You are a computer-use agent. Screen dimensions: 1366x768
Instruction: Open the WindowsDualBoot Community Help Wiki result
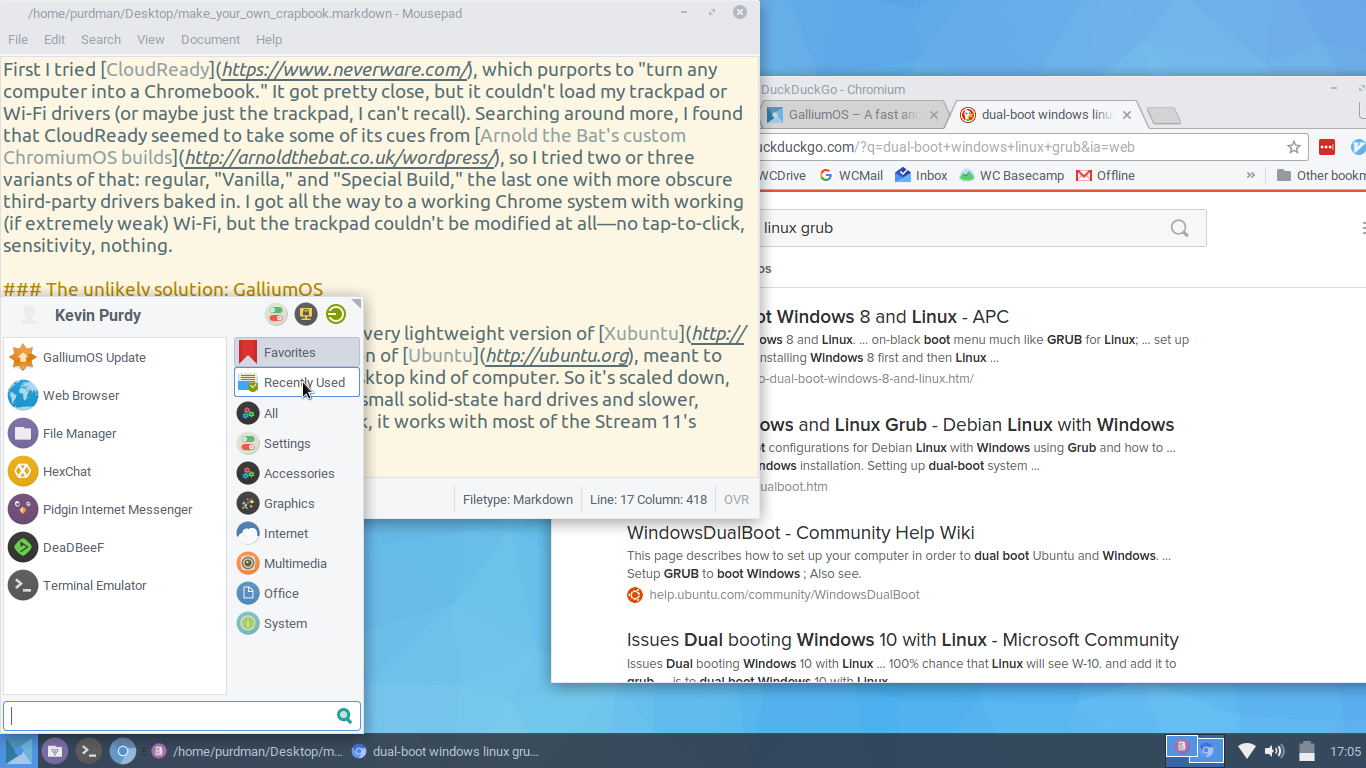(801, 533)
